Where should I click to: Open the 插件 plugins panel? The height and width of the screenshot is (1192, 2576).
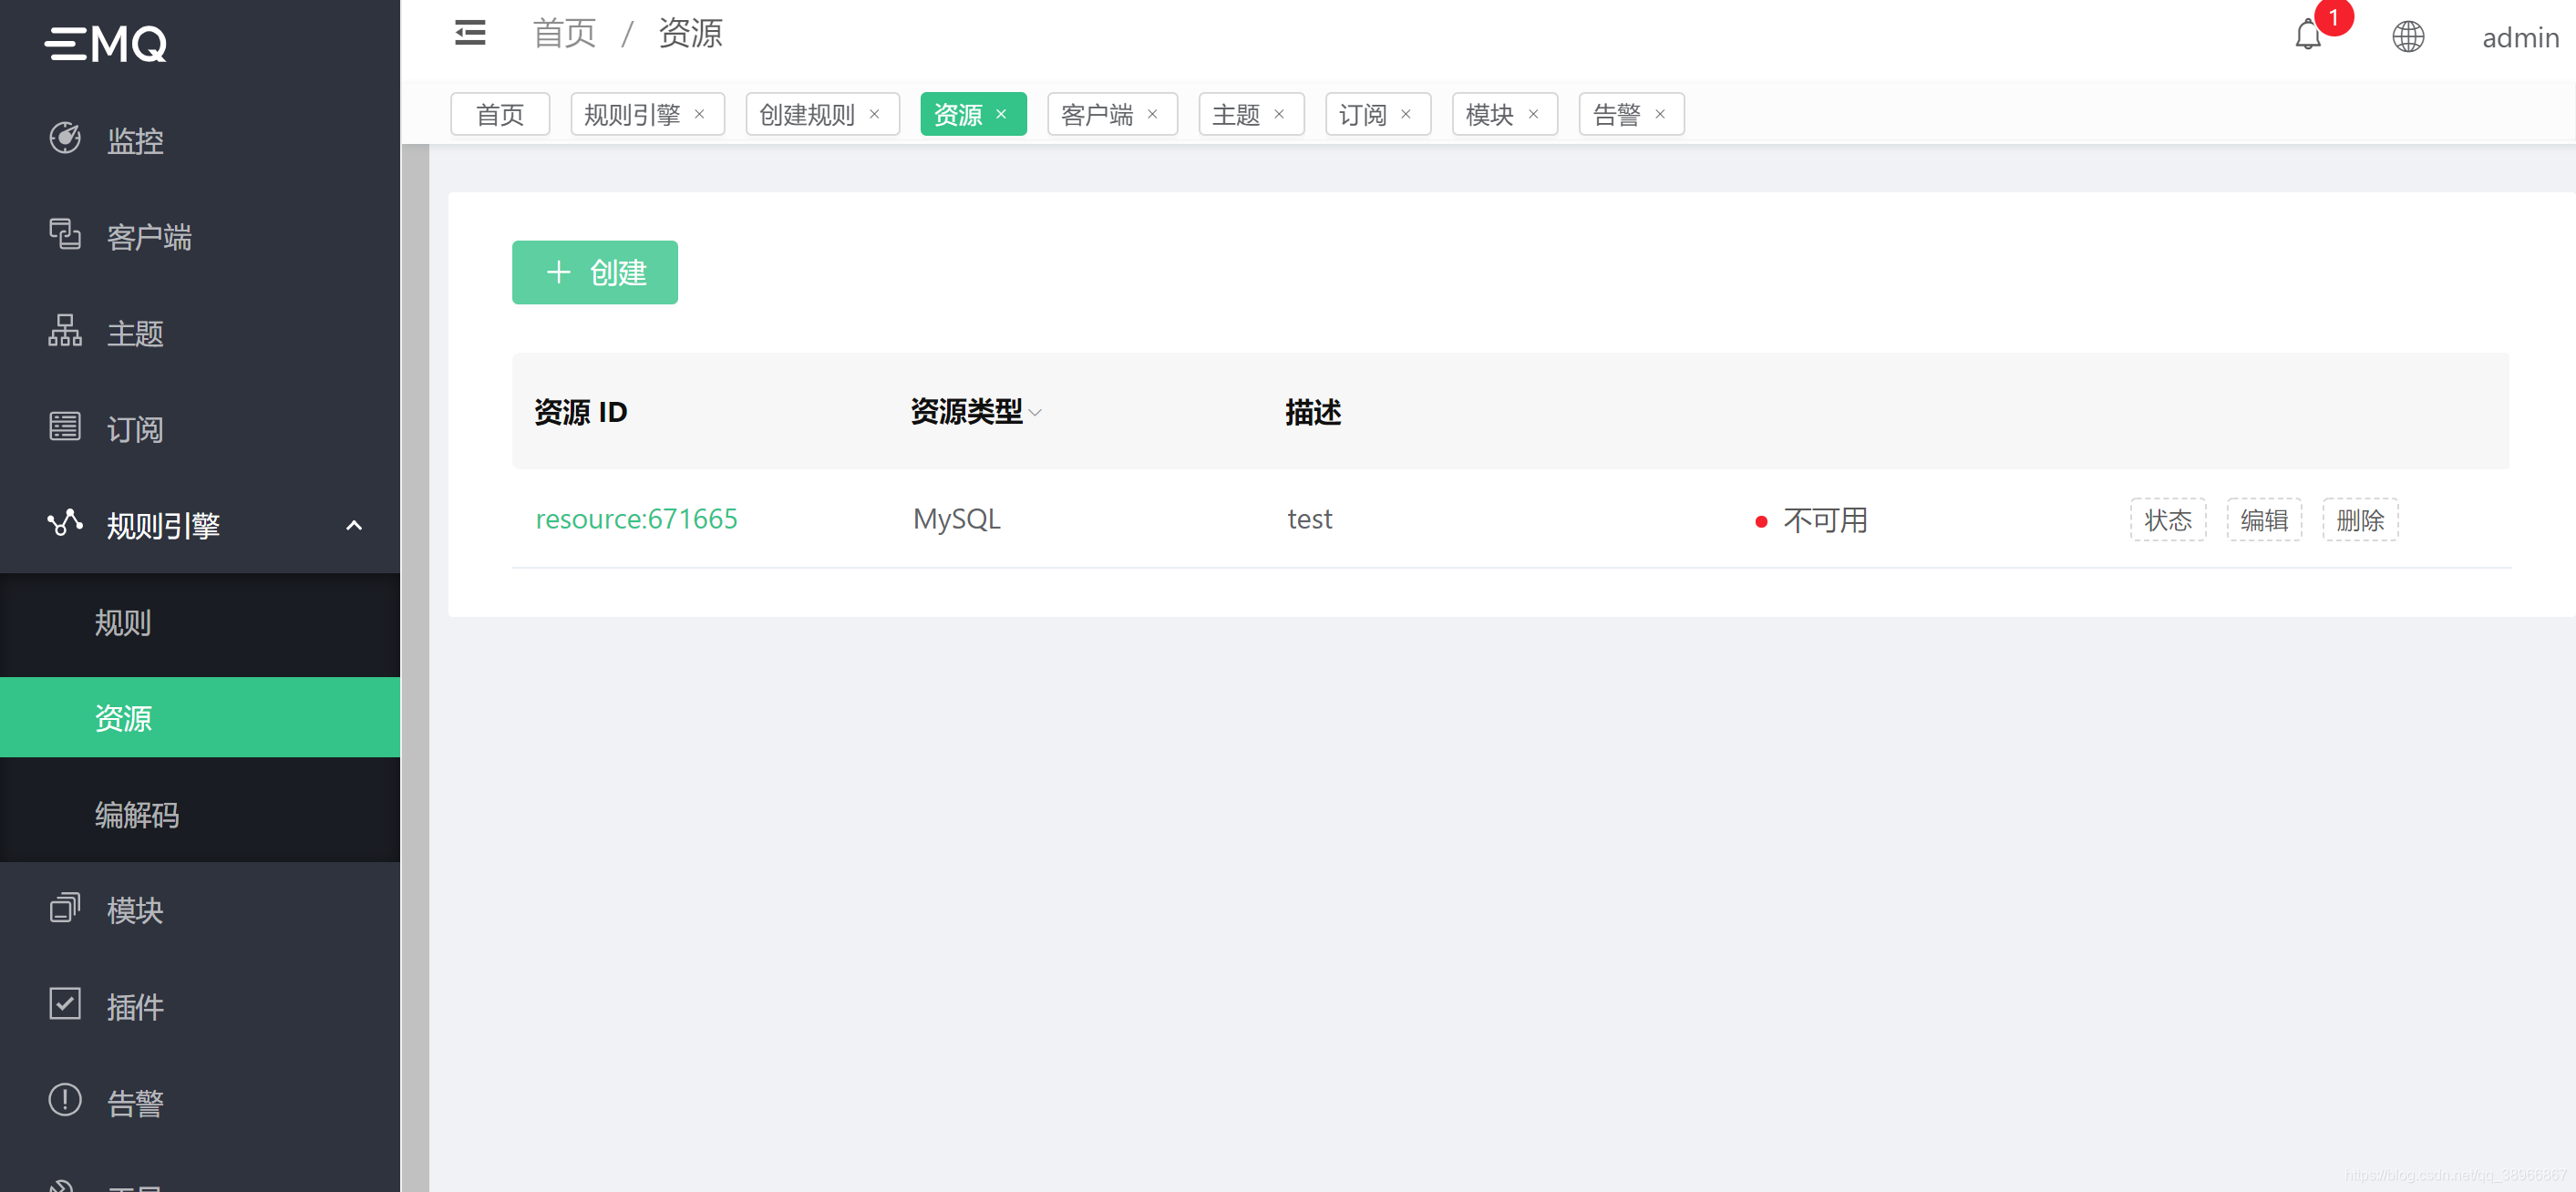click(x=134, y=1006)
